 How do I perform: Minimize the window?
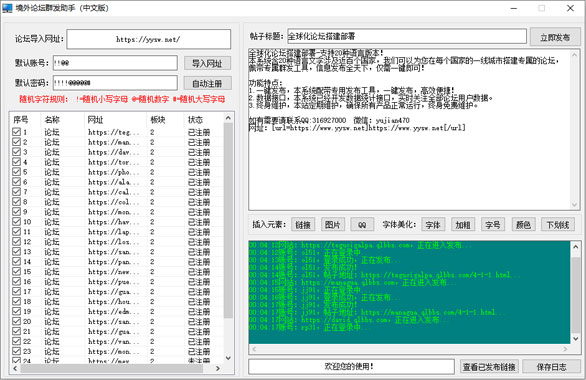(514, 8)
